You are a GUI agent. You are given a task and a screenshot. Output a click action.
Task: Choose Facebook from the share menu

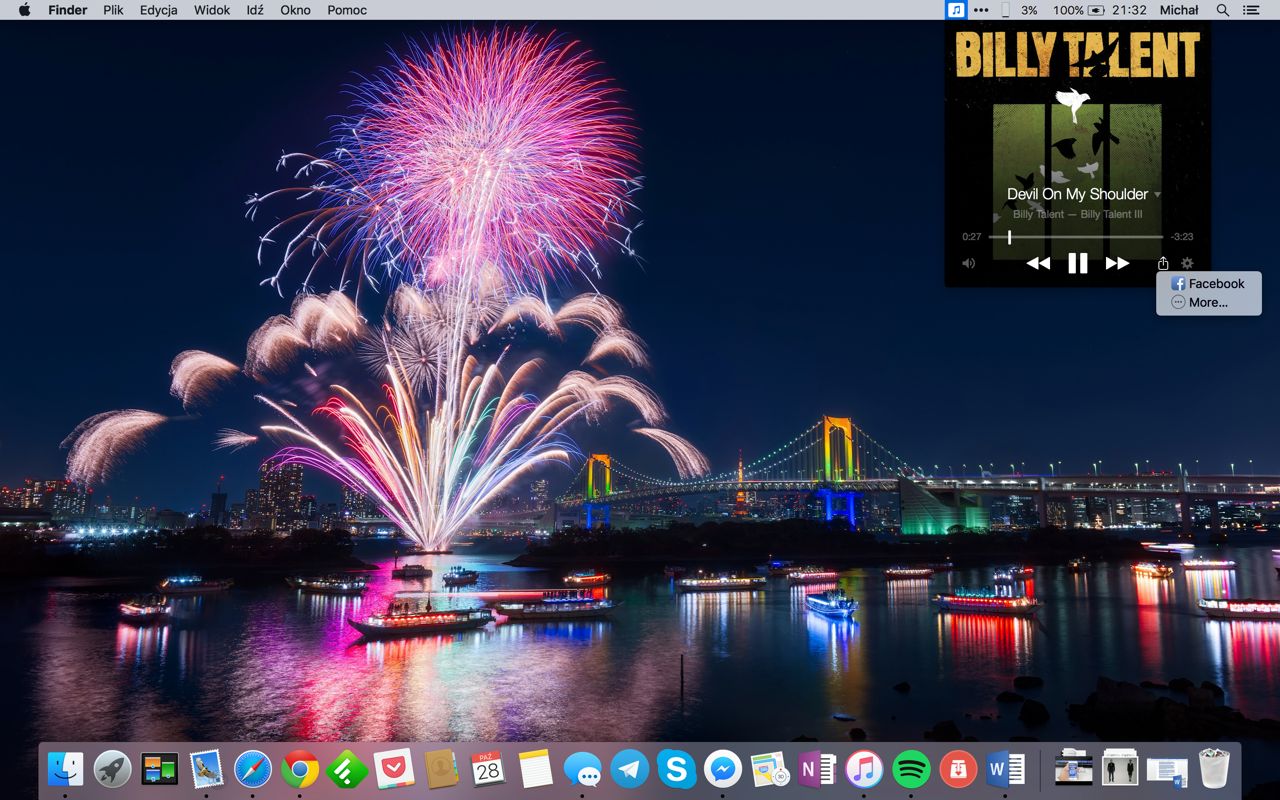tap(1208, 284)
